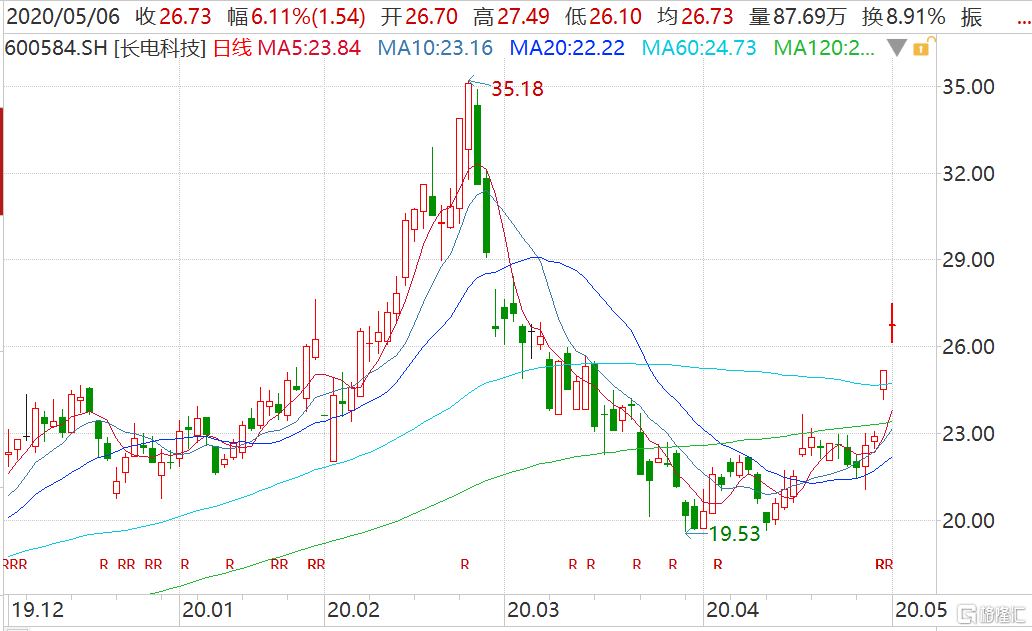The height and width of the screenshot is (631, 1032).
Task: Click the 32.00 price axis label
Action: pos(968,174)
